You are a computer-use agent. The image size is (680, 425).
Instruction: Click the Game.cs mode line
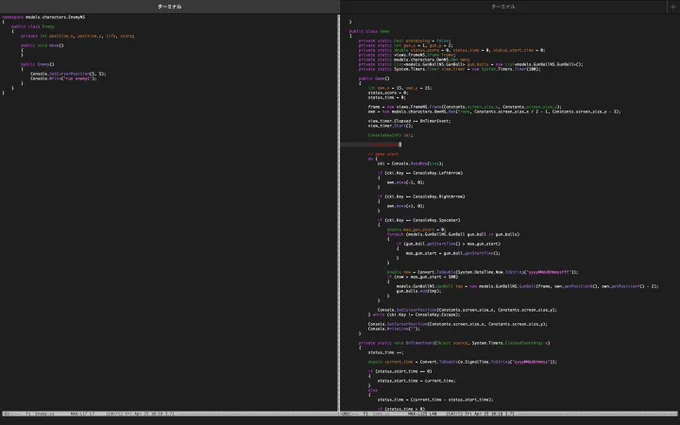click(510, 414)
